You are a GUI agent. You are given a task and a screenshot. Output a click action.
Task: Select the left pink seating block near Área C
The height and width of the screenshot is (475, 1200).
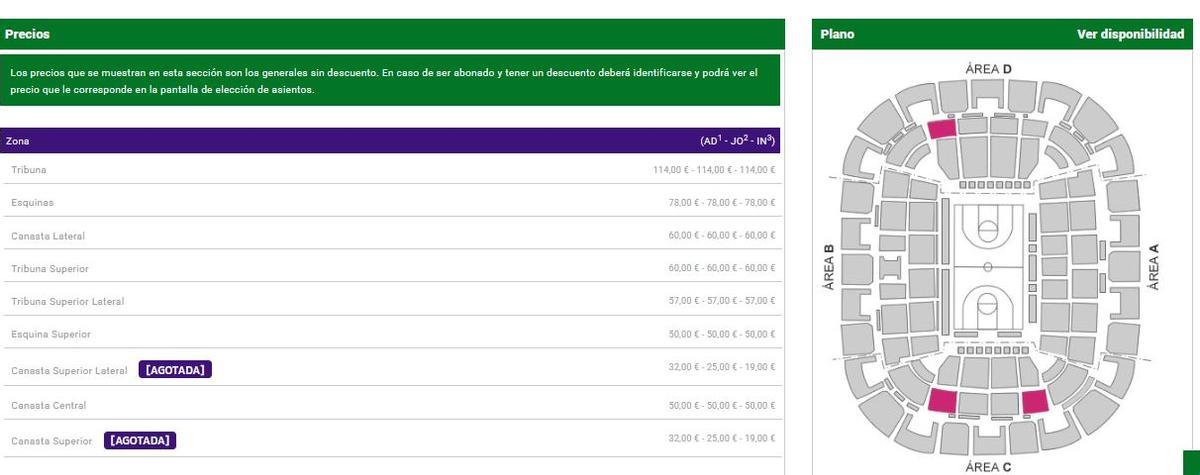coord(942,401)
